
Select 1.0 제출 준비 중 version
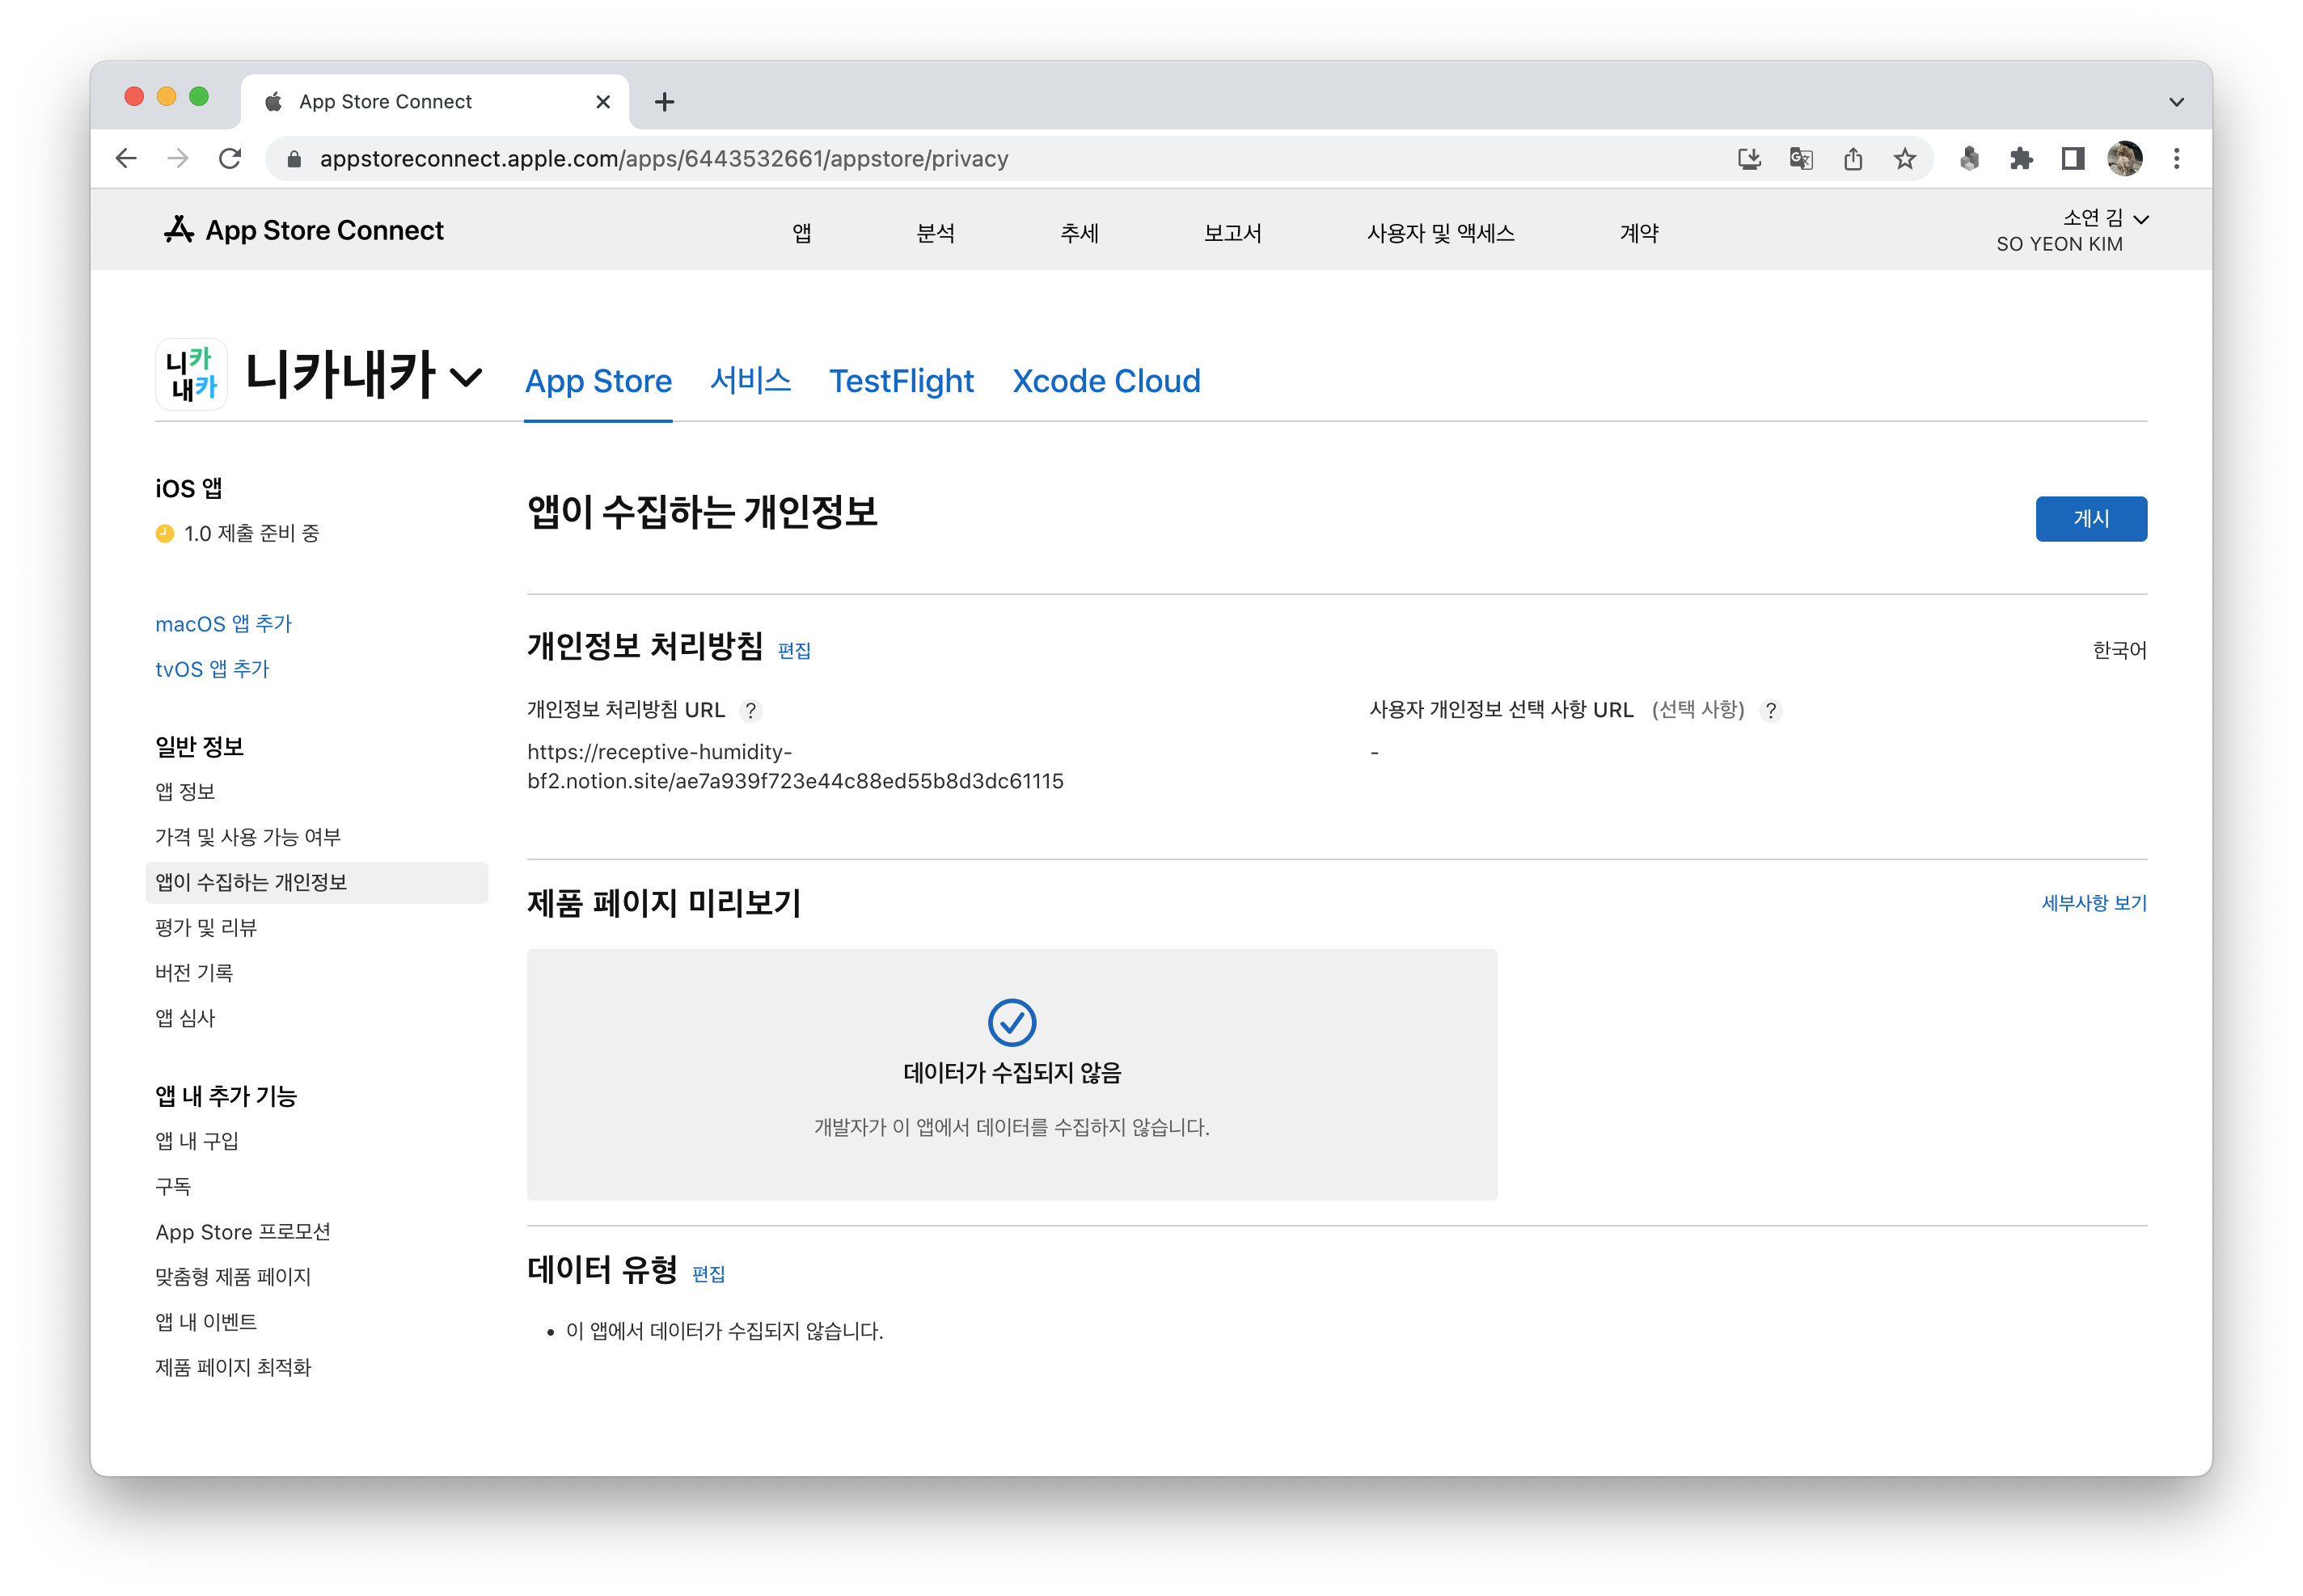click(x=251, y=534)
